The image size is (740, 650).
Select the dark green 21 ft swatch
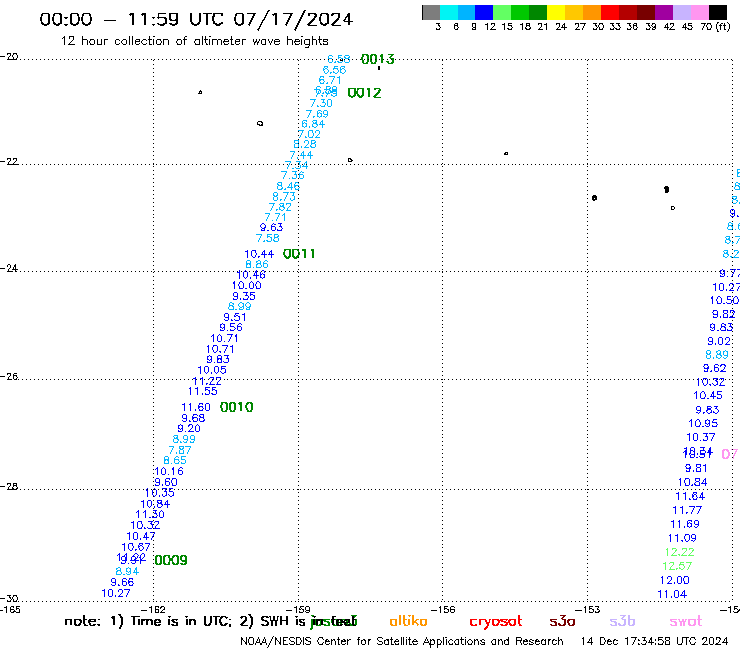click(x=538, y=12)
